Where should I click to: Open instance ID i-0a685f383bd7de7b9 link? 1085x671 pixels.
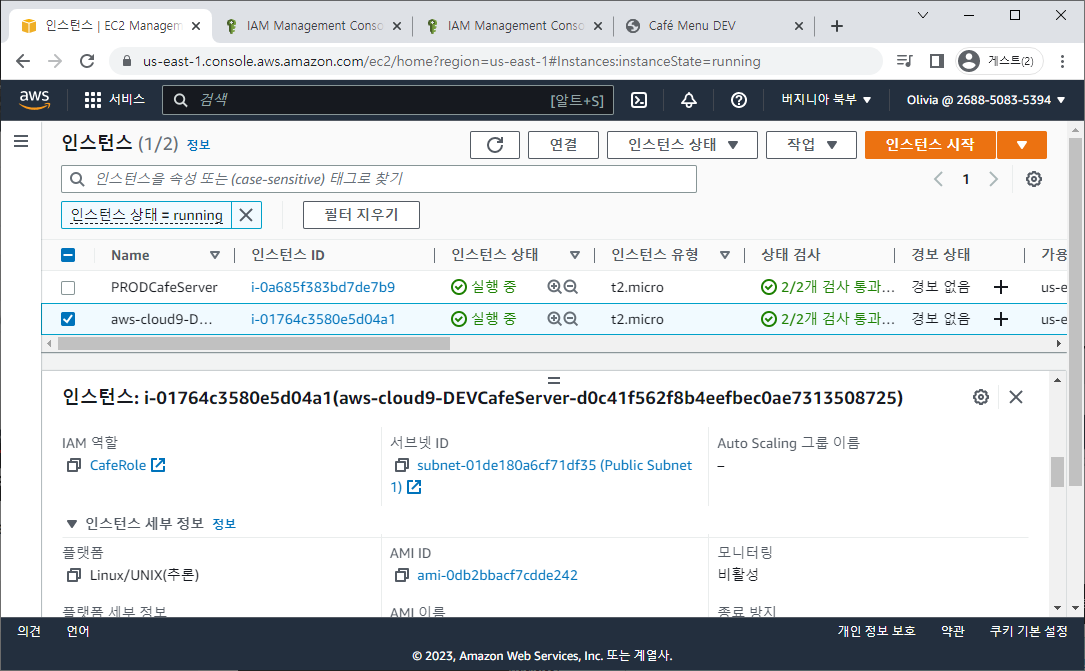click(322, 287)
